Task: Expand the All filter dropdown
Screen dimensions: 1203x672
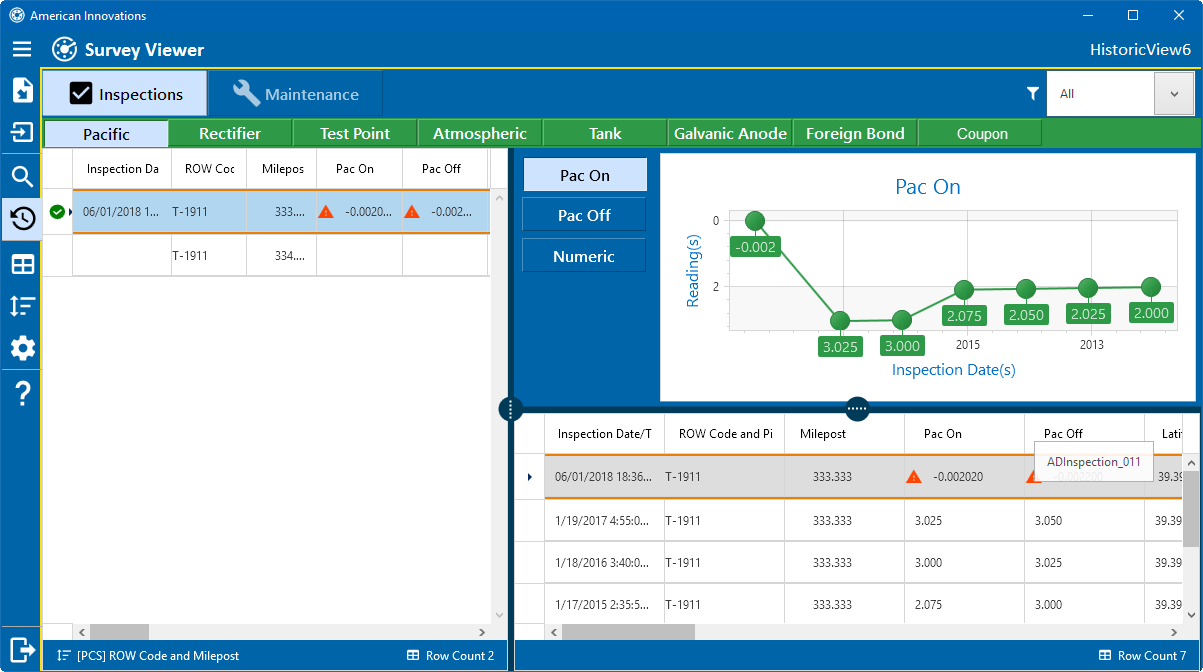Action: tap(1174, 94)
